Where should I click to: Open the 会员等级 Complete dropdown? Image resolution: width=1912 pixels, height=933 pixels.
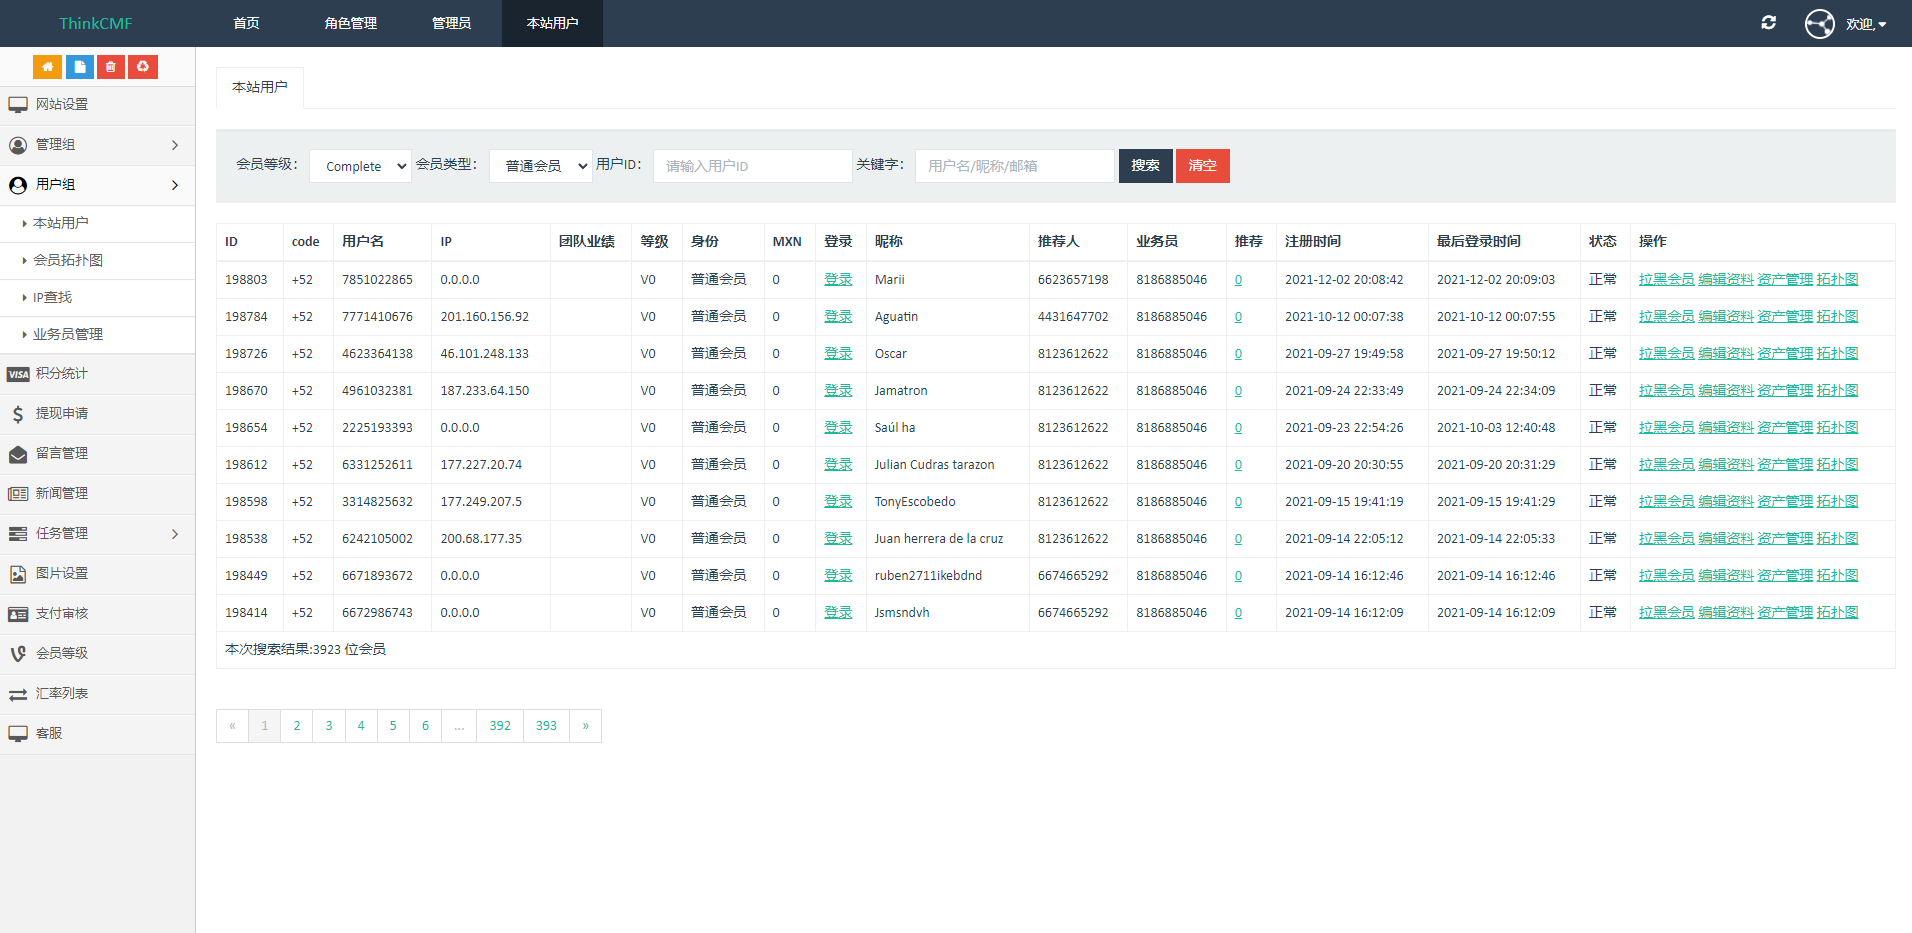(360, 166)
